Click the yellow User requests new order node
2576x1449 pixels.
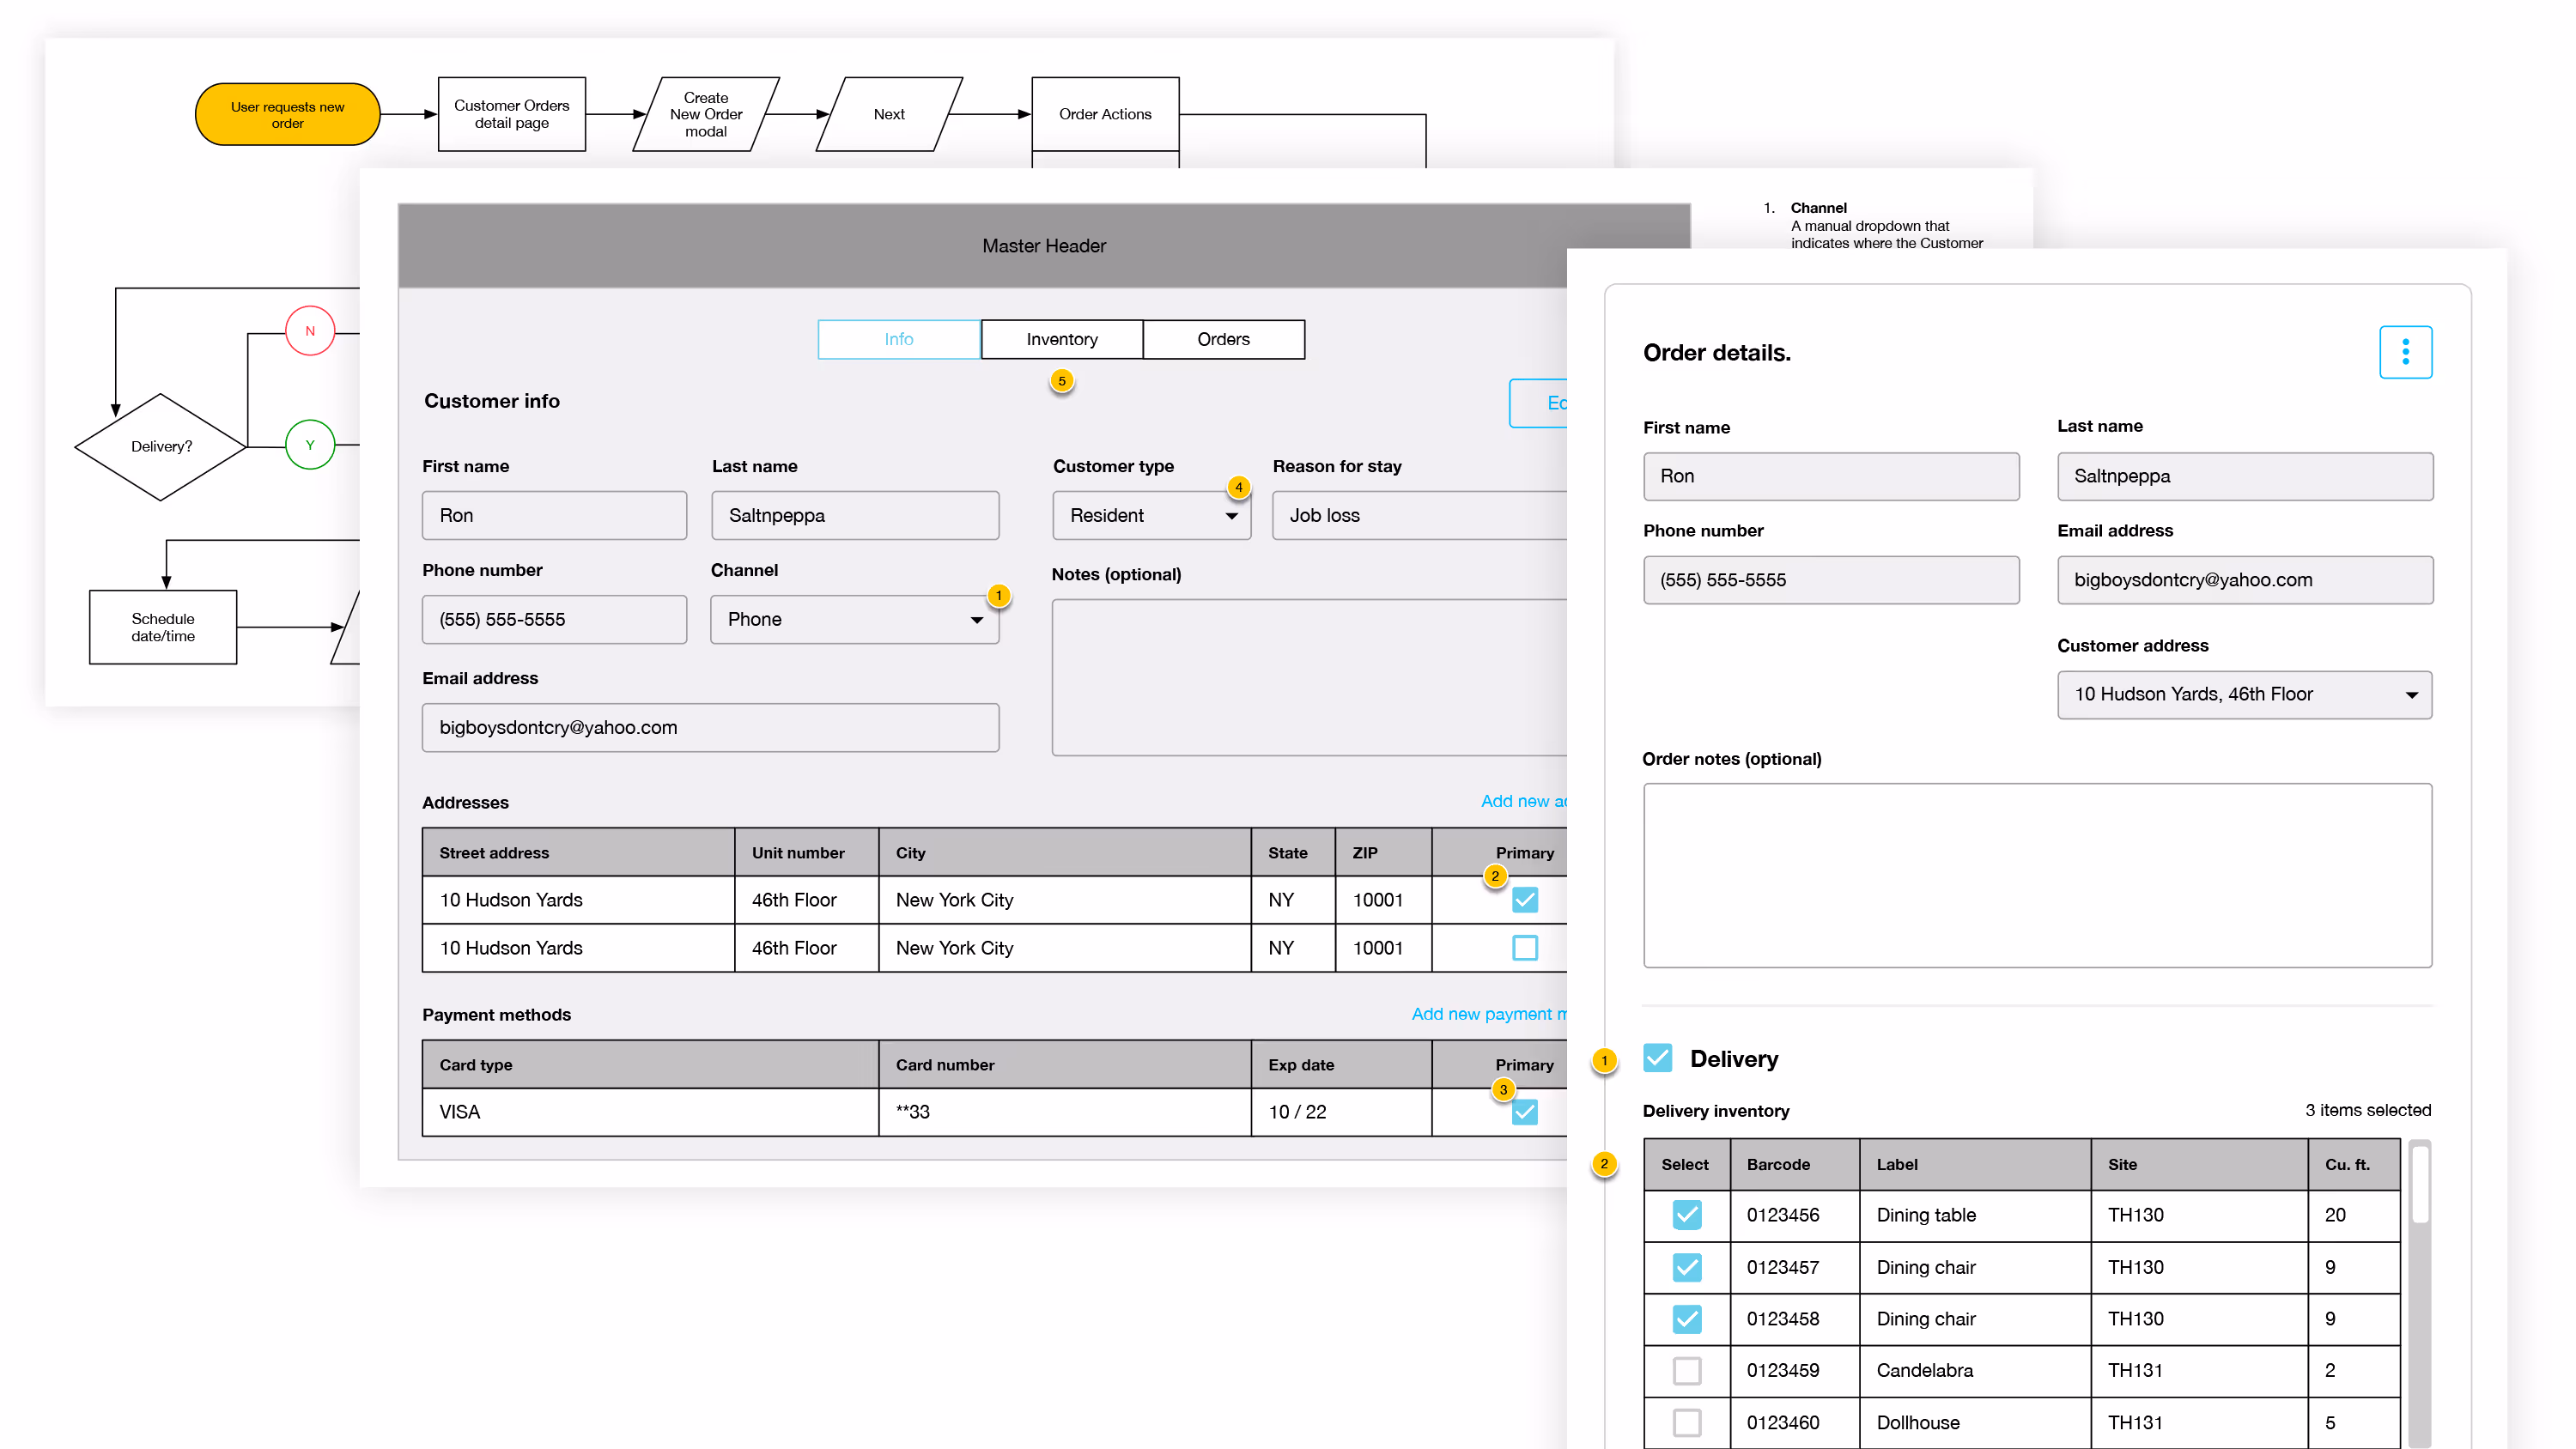click(287, 114)
